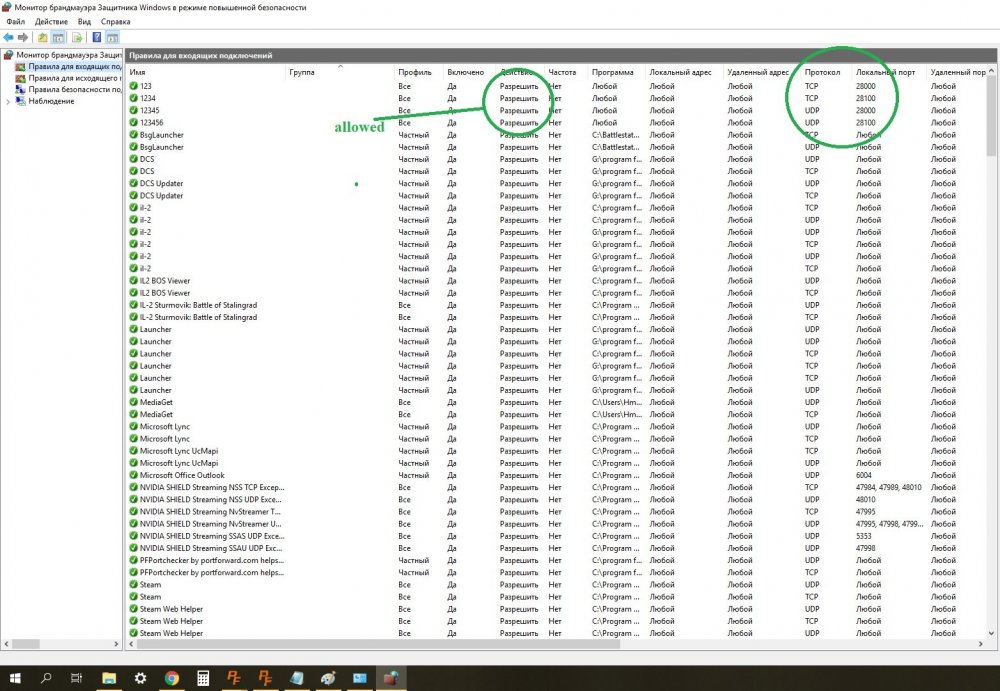Image resolution: width=1000 pixels, height=691 pixels.
Task: Click the Up one level folder icon
Action: click(x=42, y=38)
